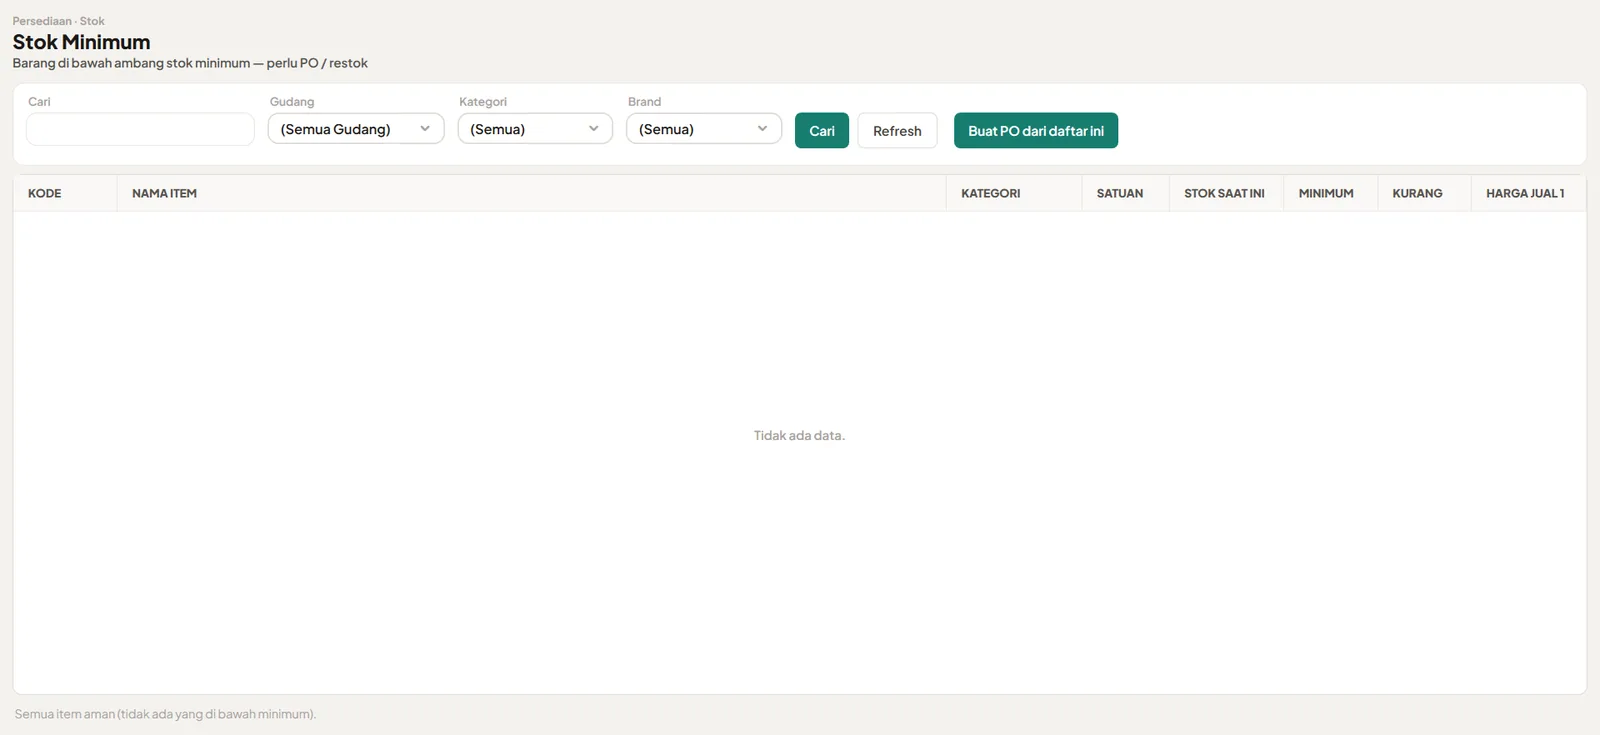The width and height of the screenshot is (1600, 735).
Task: Click the NAMA ITEM column header
Action: (x=164, y=193)
